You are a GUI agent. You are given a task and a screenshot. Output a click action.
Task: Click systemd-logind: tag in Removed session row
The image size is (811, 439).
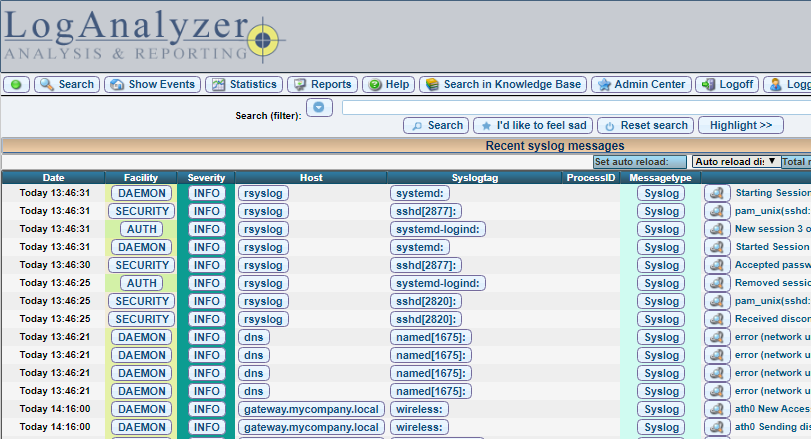click(438, 283)
